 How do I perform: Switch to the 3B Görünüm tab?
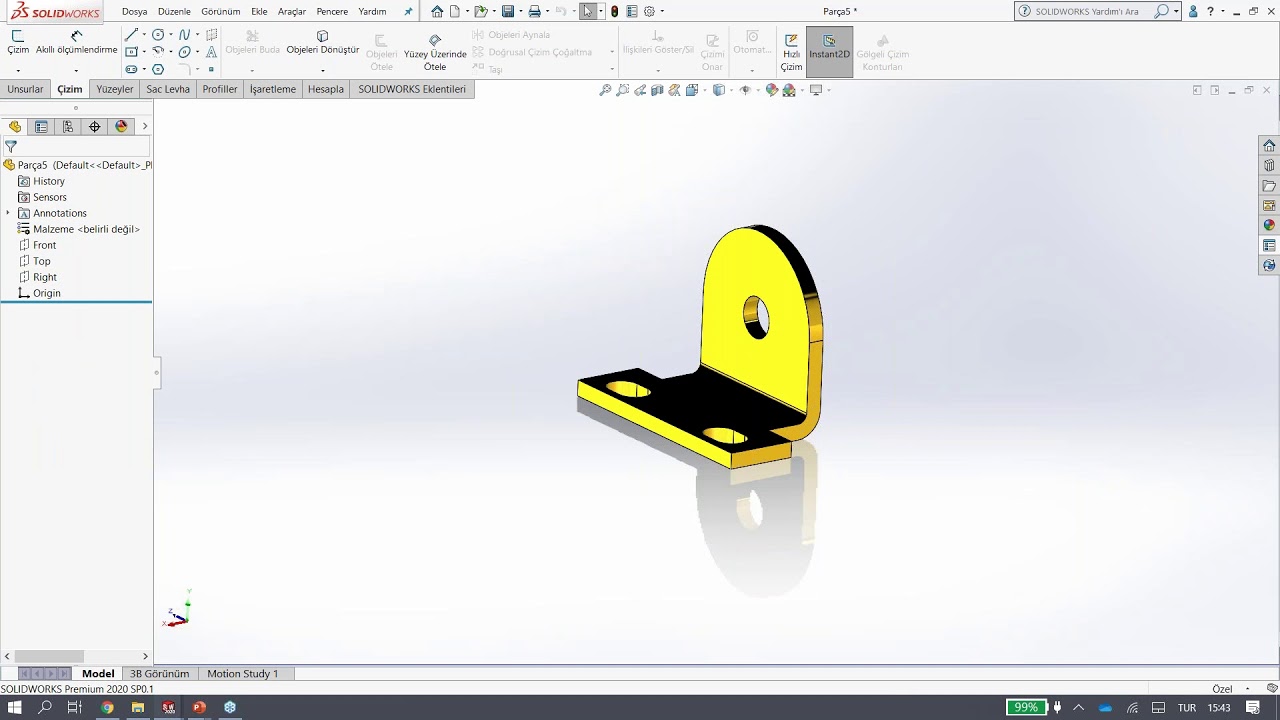159,674
